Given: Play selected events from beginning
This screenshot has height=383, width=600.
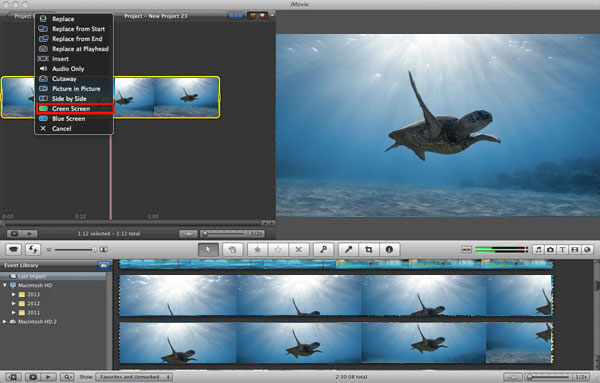Looking at the screenshot, I should point(49,377).
